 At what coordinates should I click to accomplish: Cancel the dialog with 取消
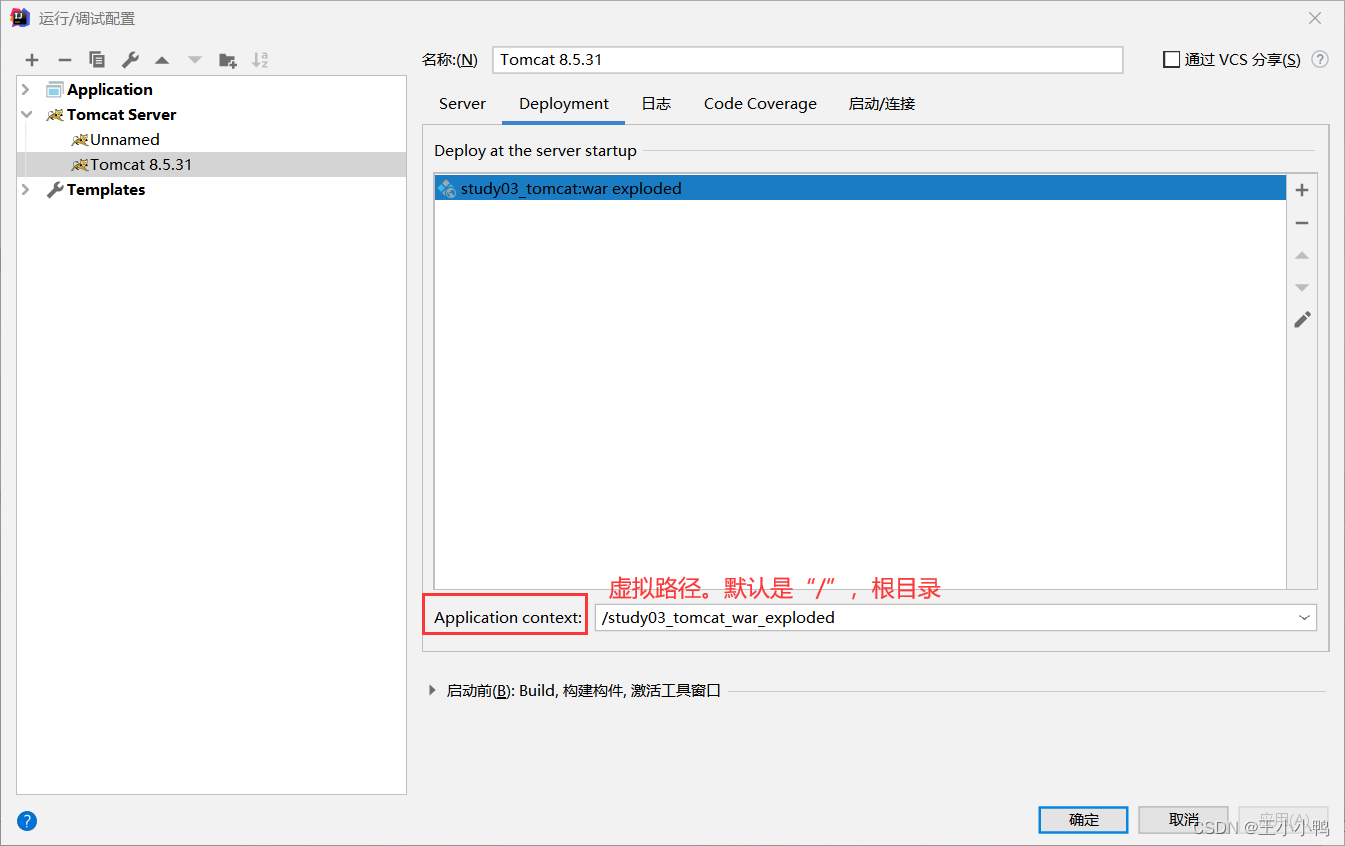tap(1183, 819)
